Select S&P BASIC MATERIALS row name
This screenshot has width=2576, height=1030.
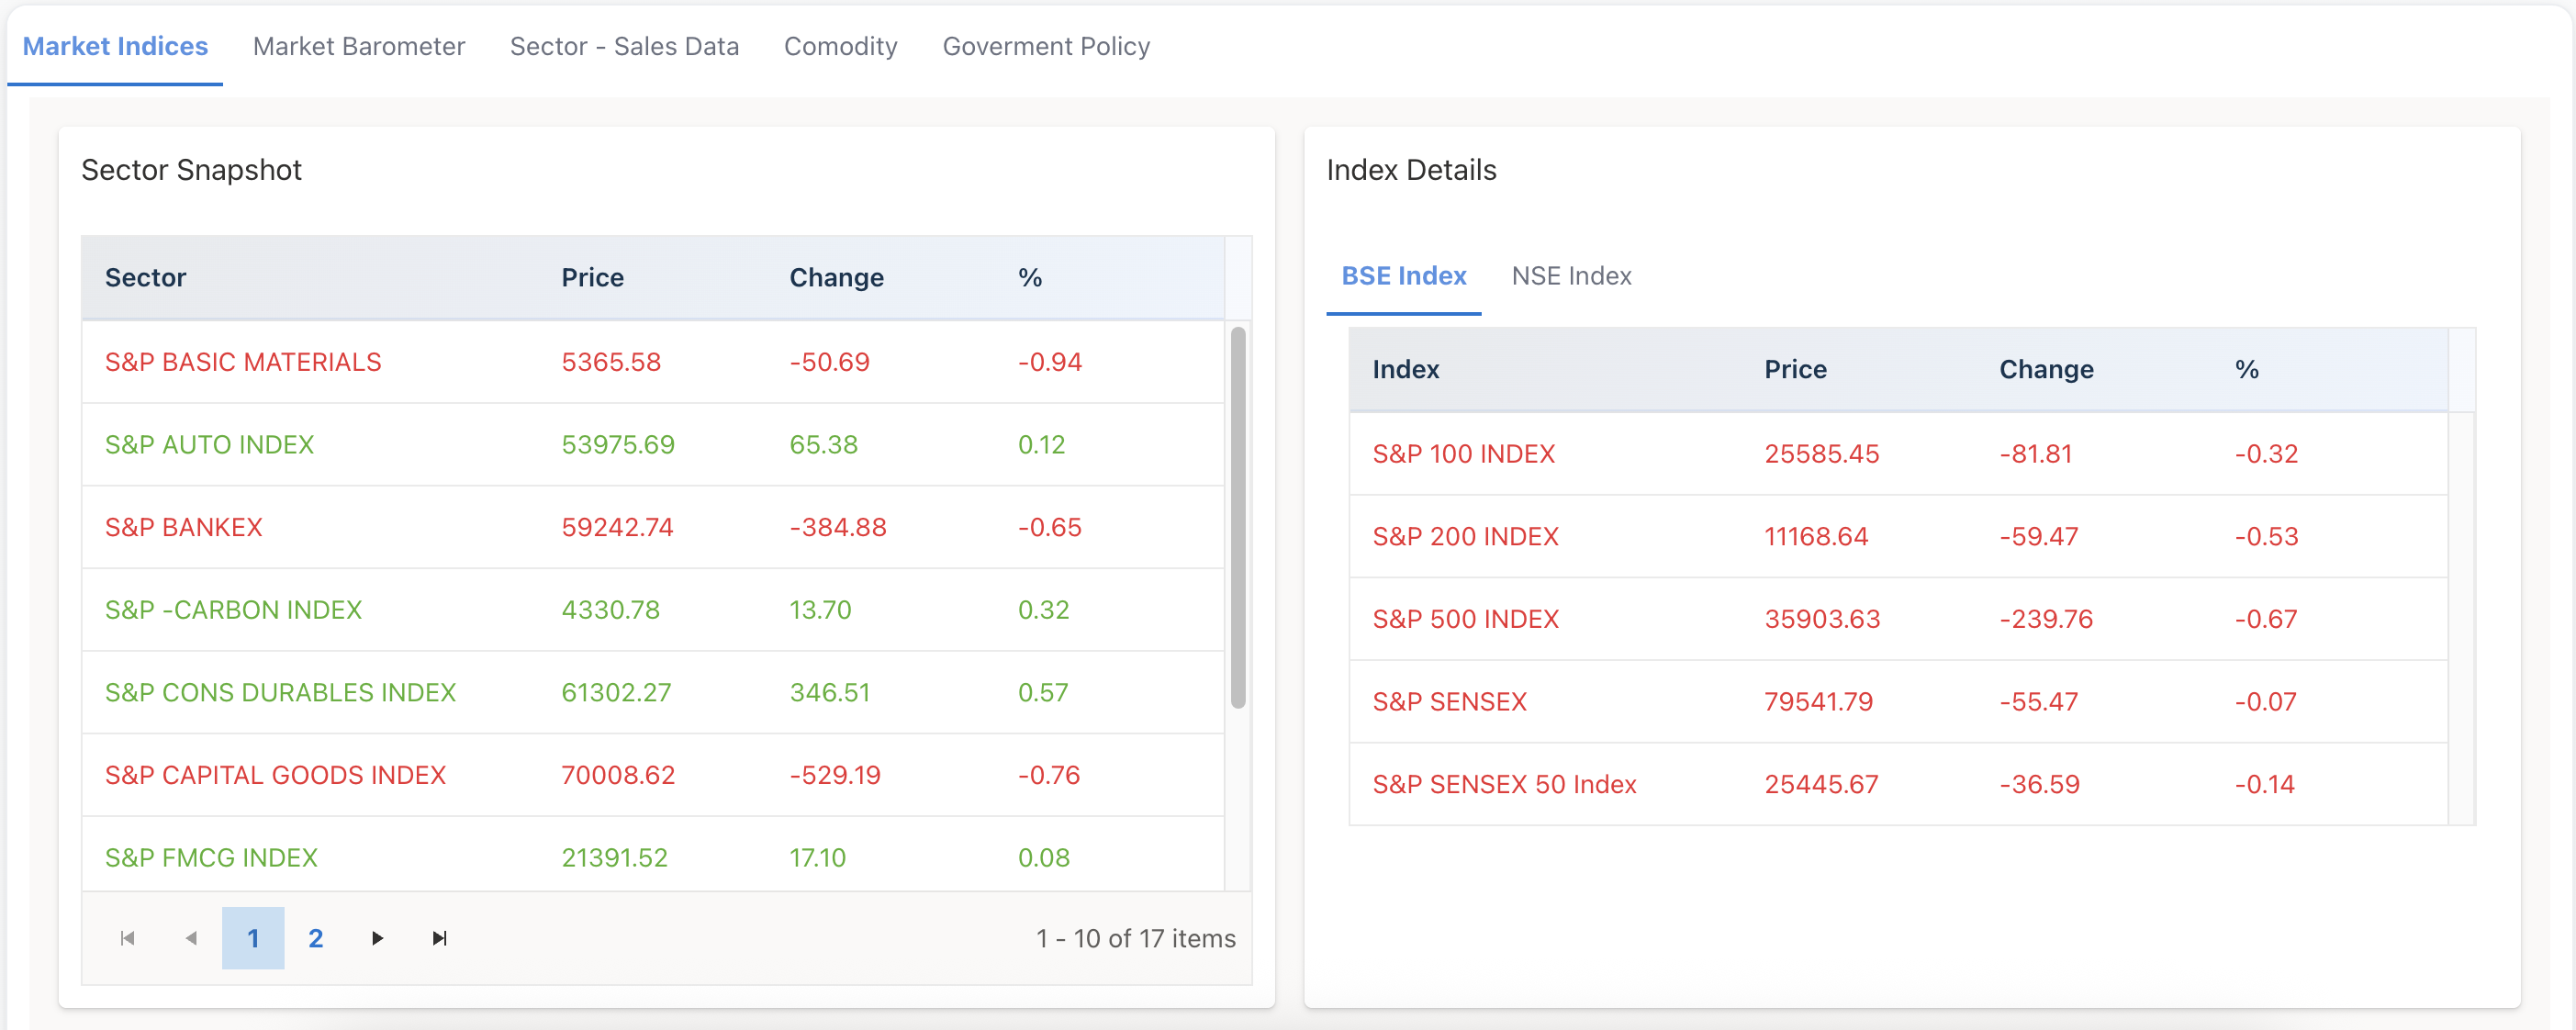[243, 362]
